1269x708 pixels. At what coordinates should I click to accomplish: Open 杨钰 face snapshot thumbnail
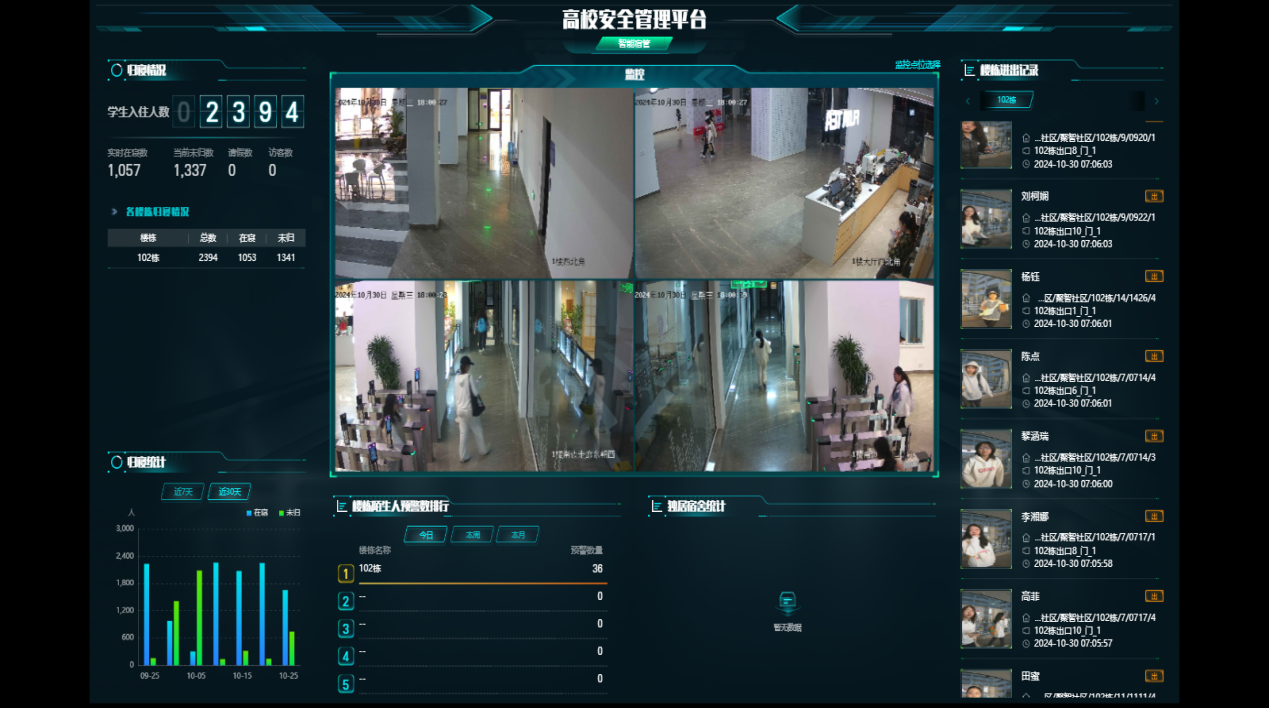coord(986,299)
